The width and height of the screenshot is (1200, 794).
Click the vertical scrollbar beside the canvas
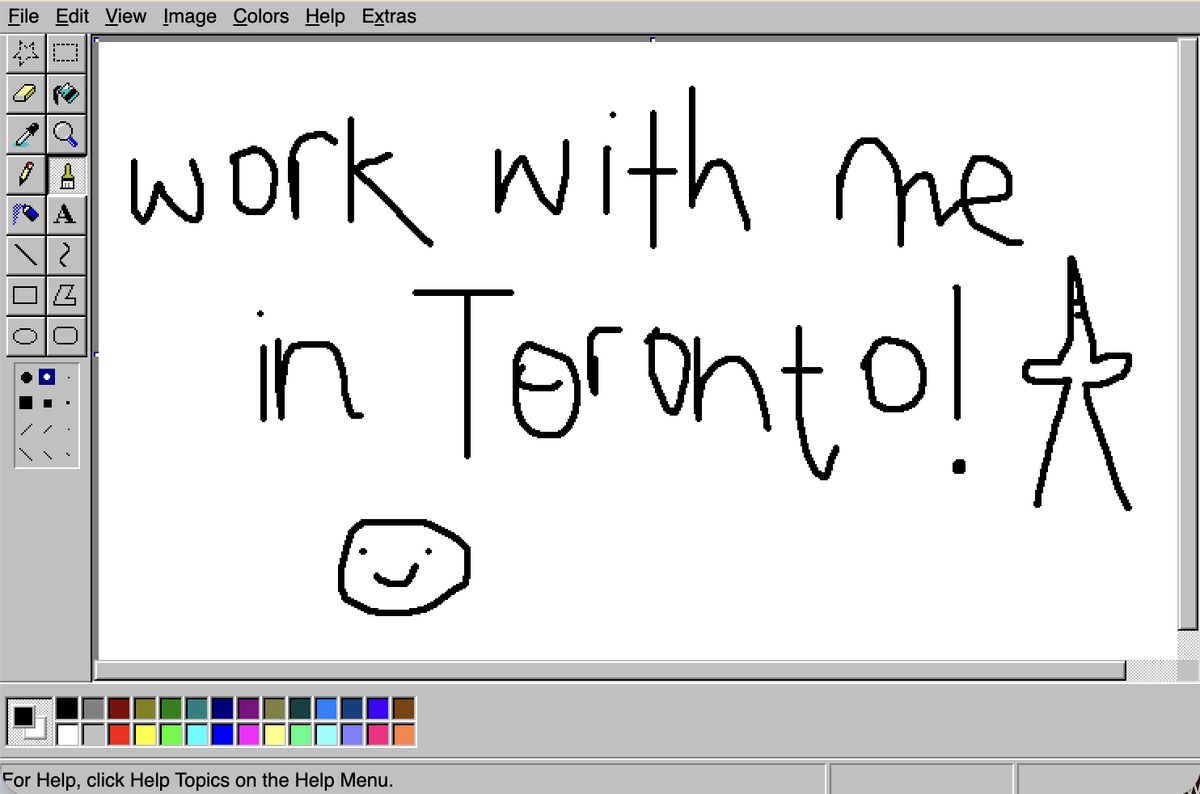(x=1189, y=335)
